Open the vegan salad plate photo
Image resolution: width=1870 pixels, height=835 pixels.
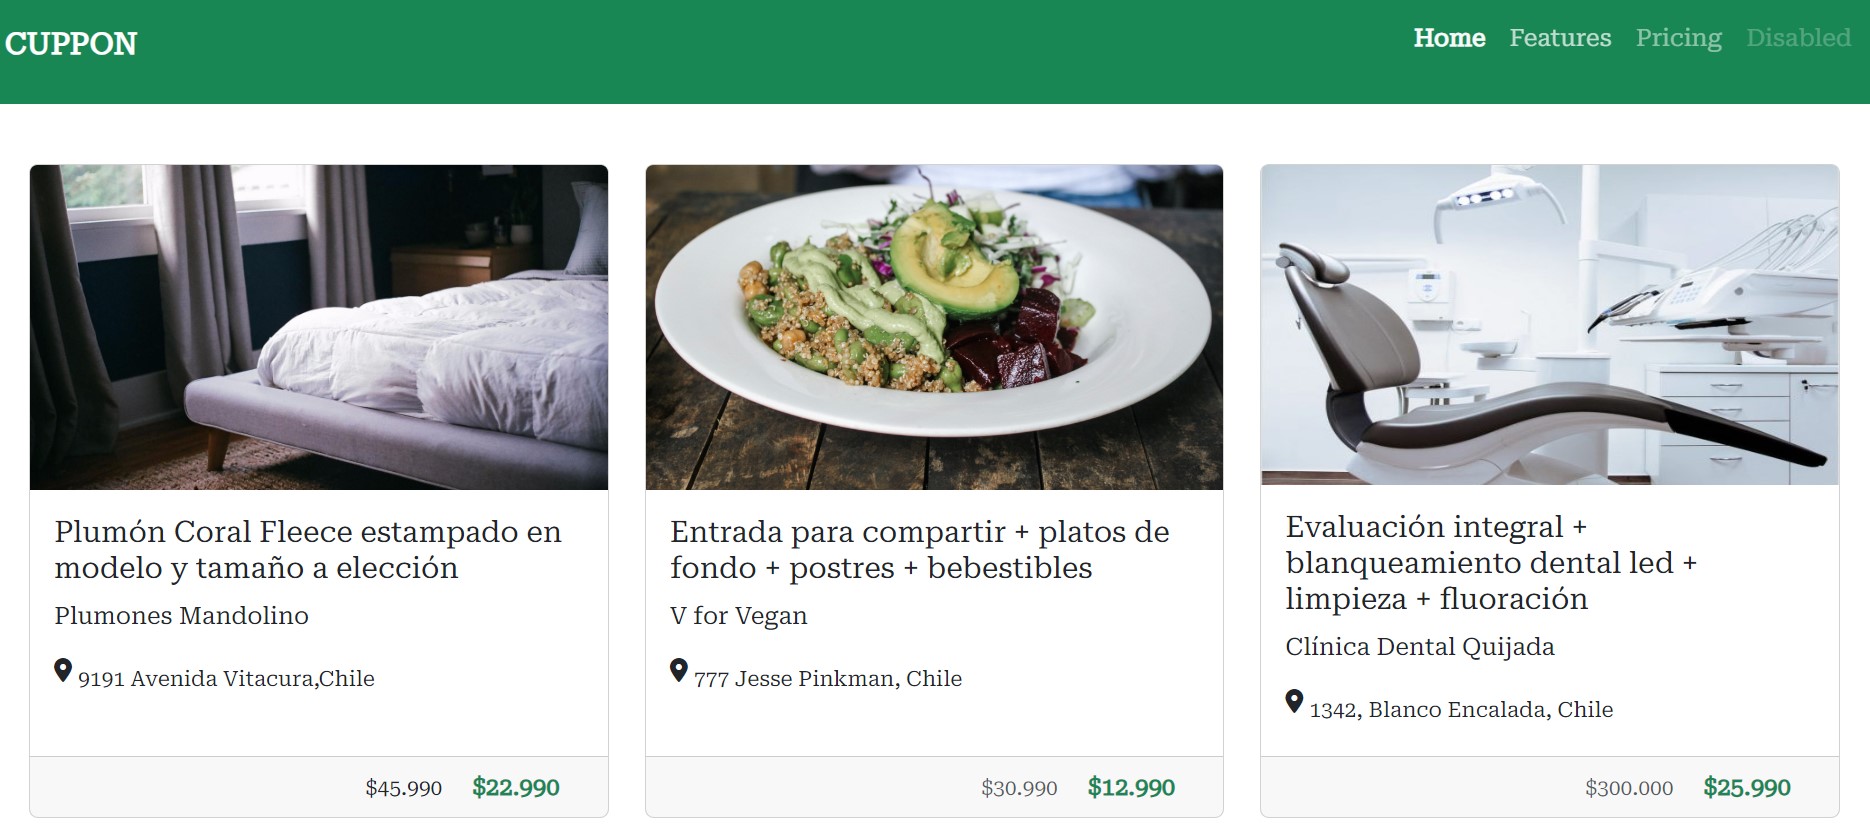934,327
